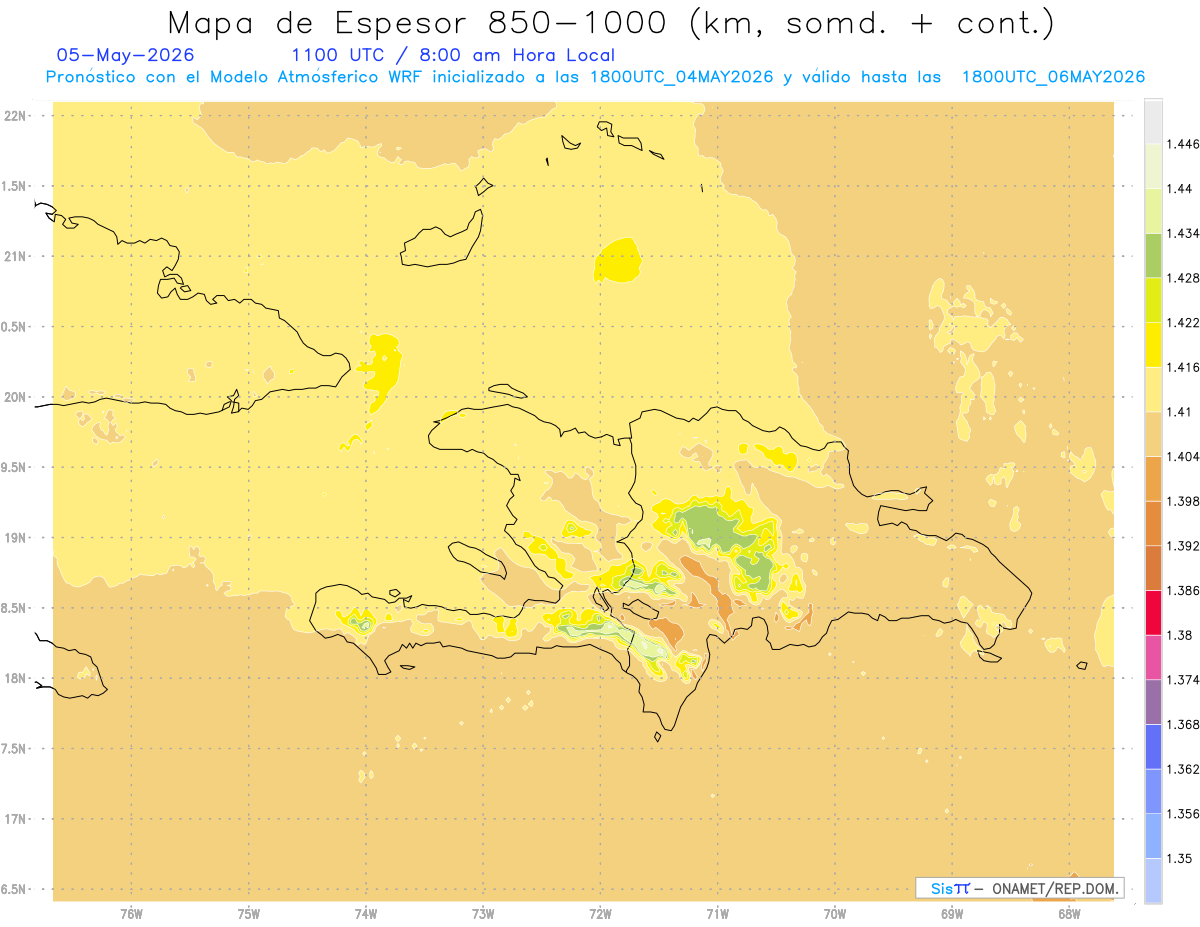Select the 1.386 red legend color band
The width and height of the screenshot is (1200, 927).
[1153, 613]
